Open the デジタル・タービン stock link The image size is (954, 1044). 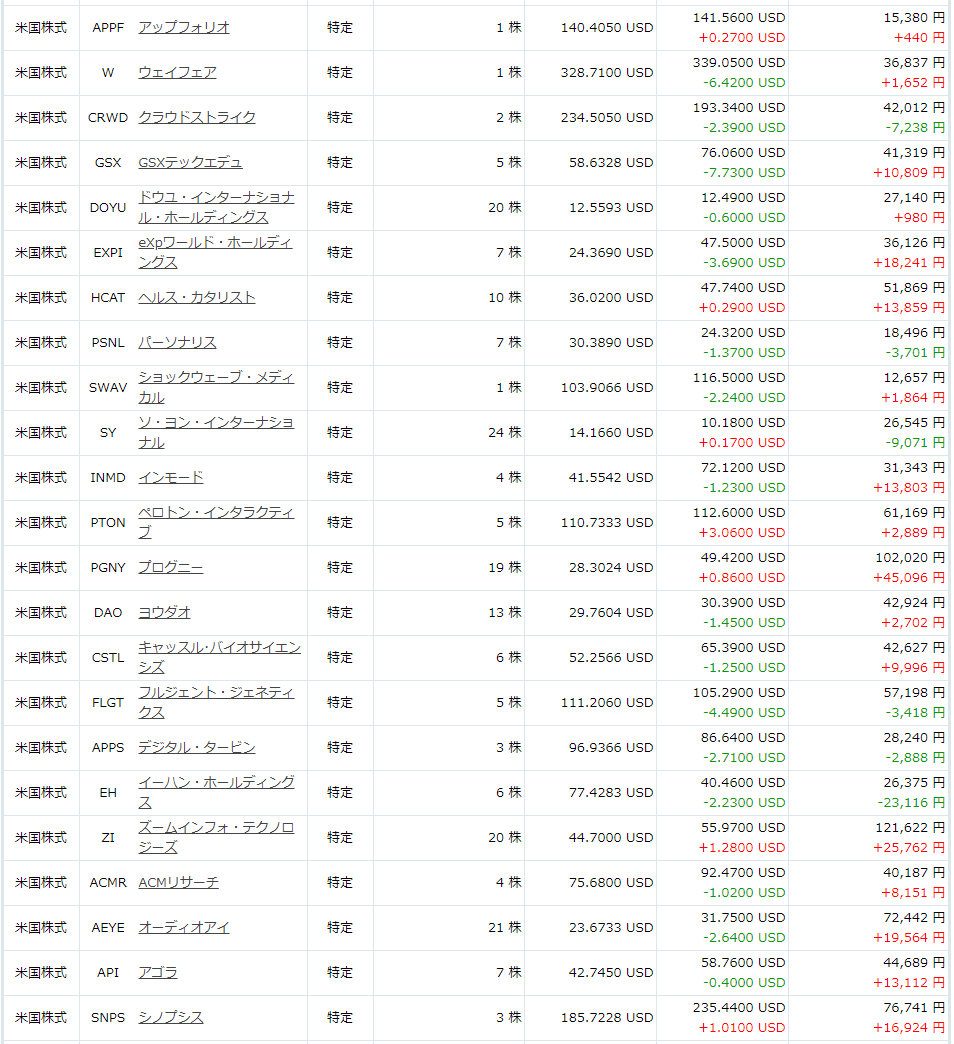(x=197, y=748)
